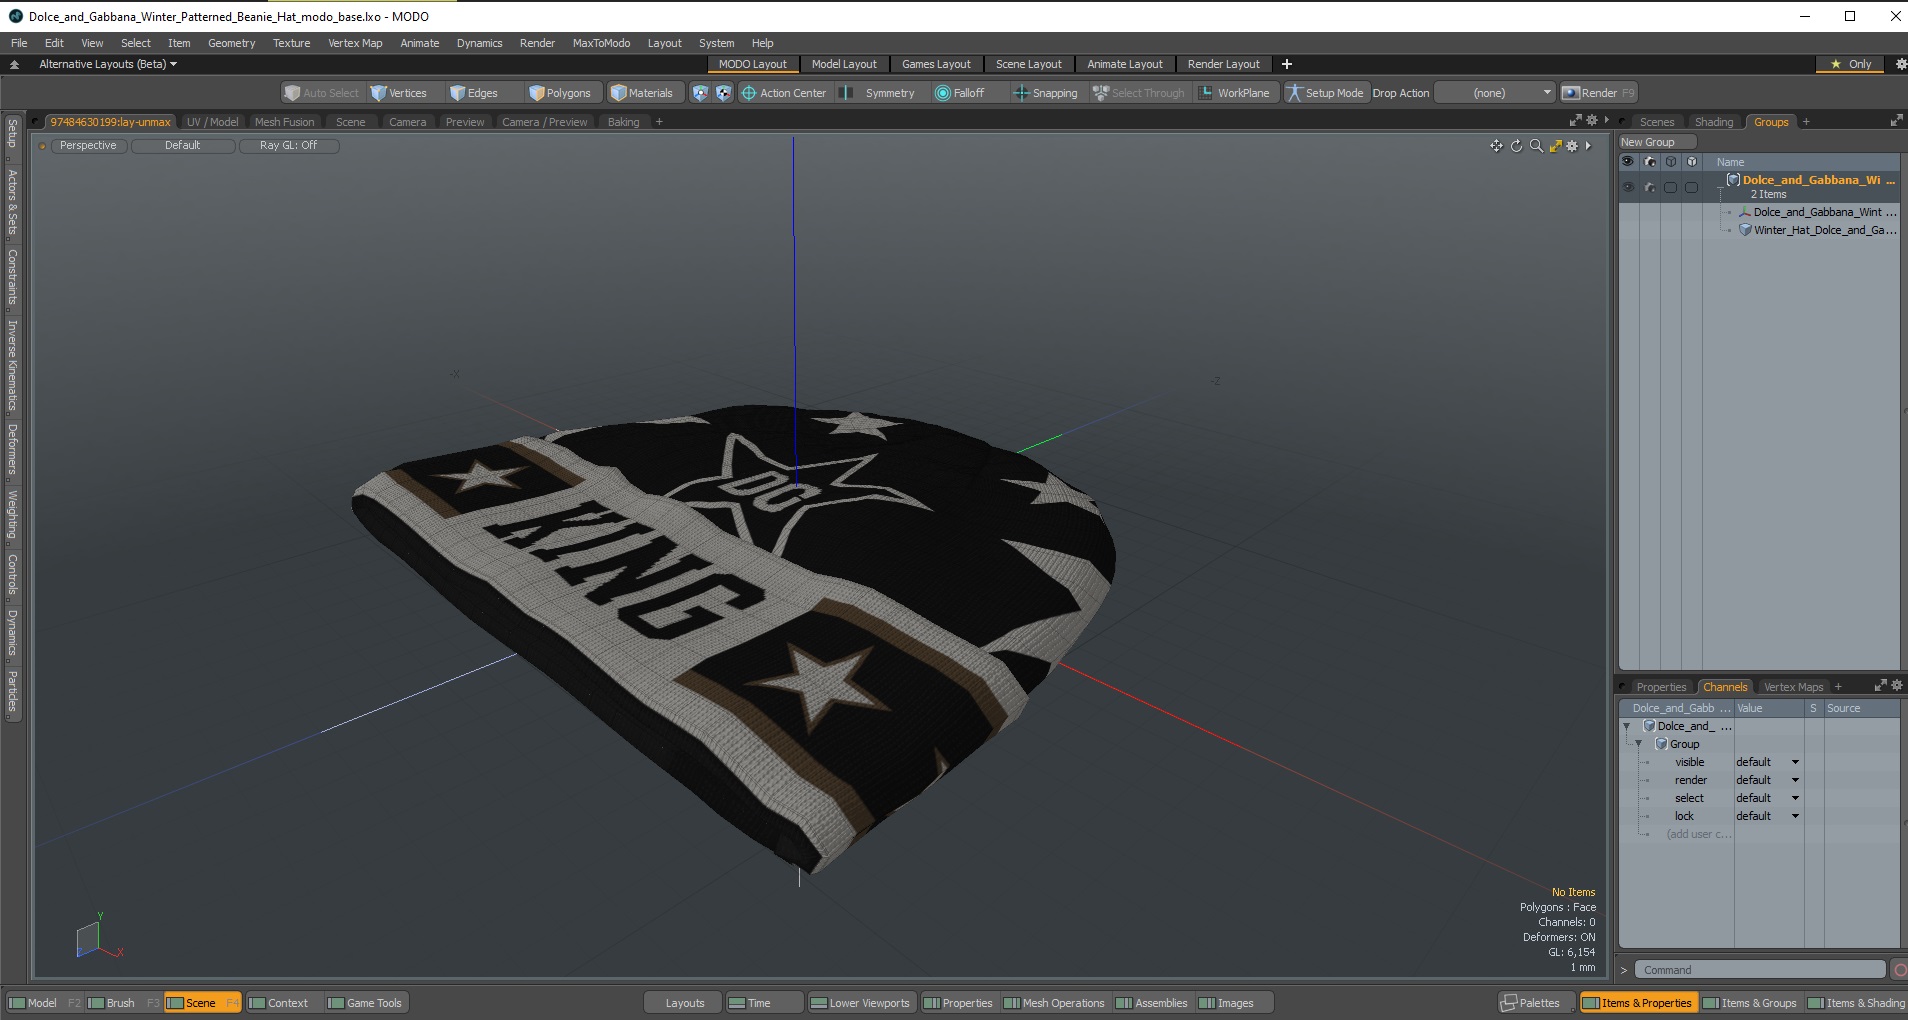Open the Geometry menu
Screen dimensions: 1908x1020
231,43
